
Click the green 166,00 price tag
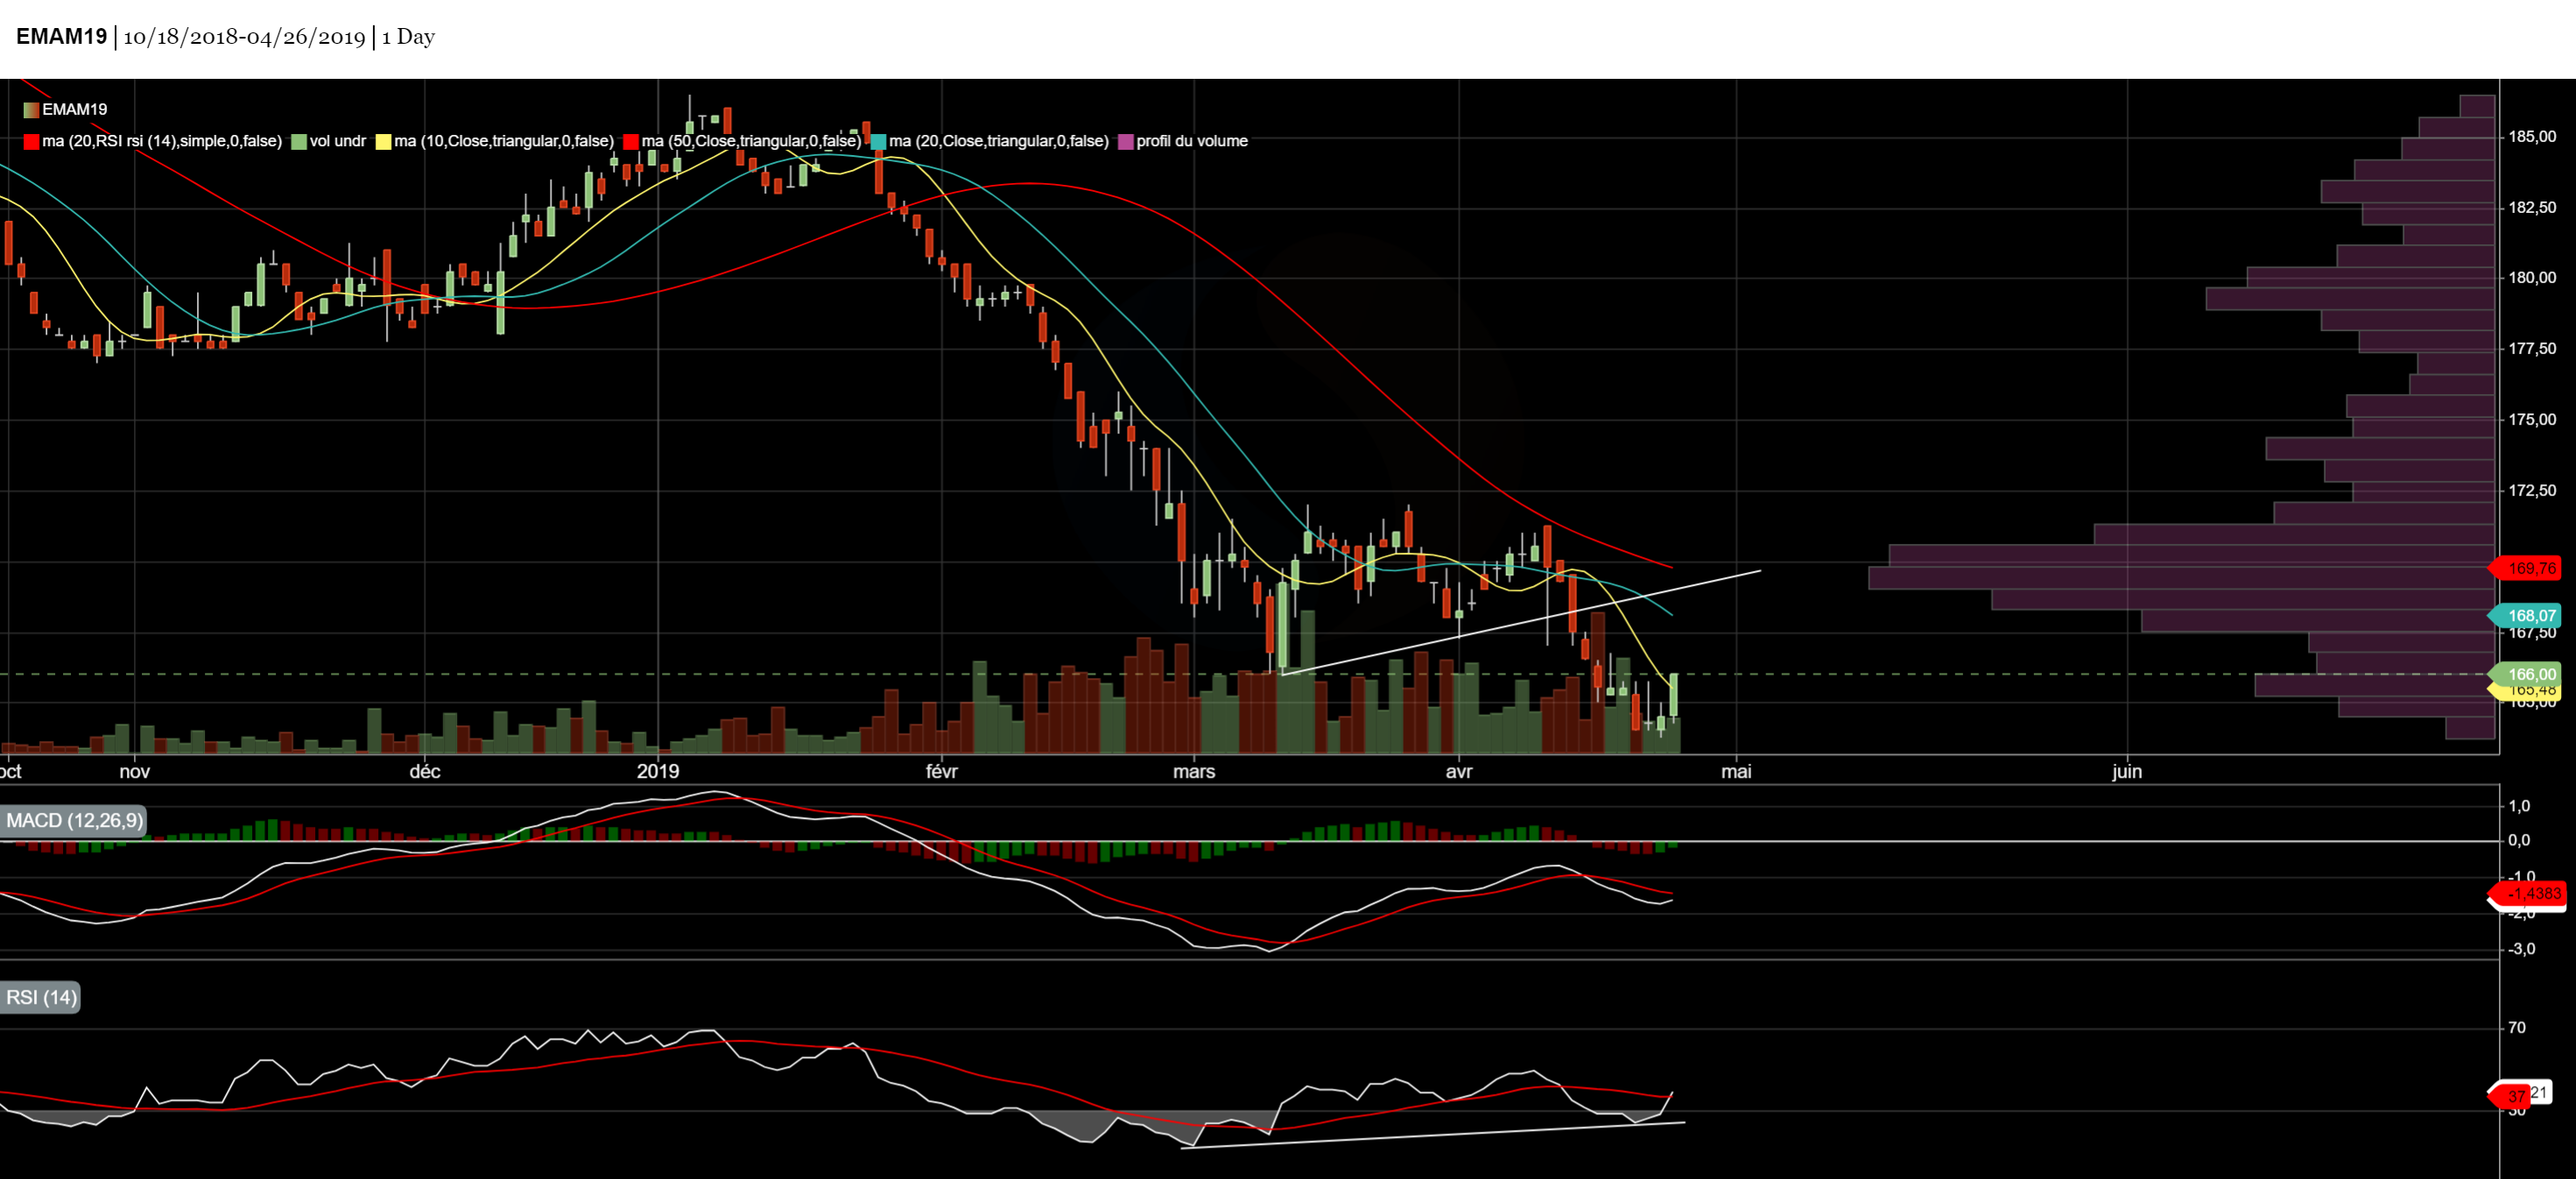[x=2526, y=675]
